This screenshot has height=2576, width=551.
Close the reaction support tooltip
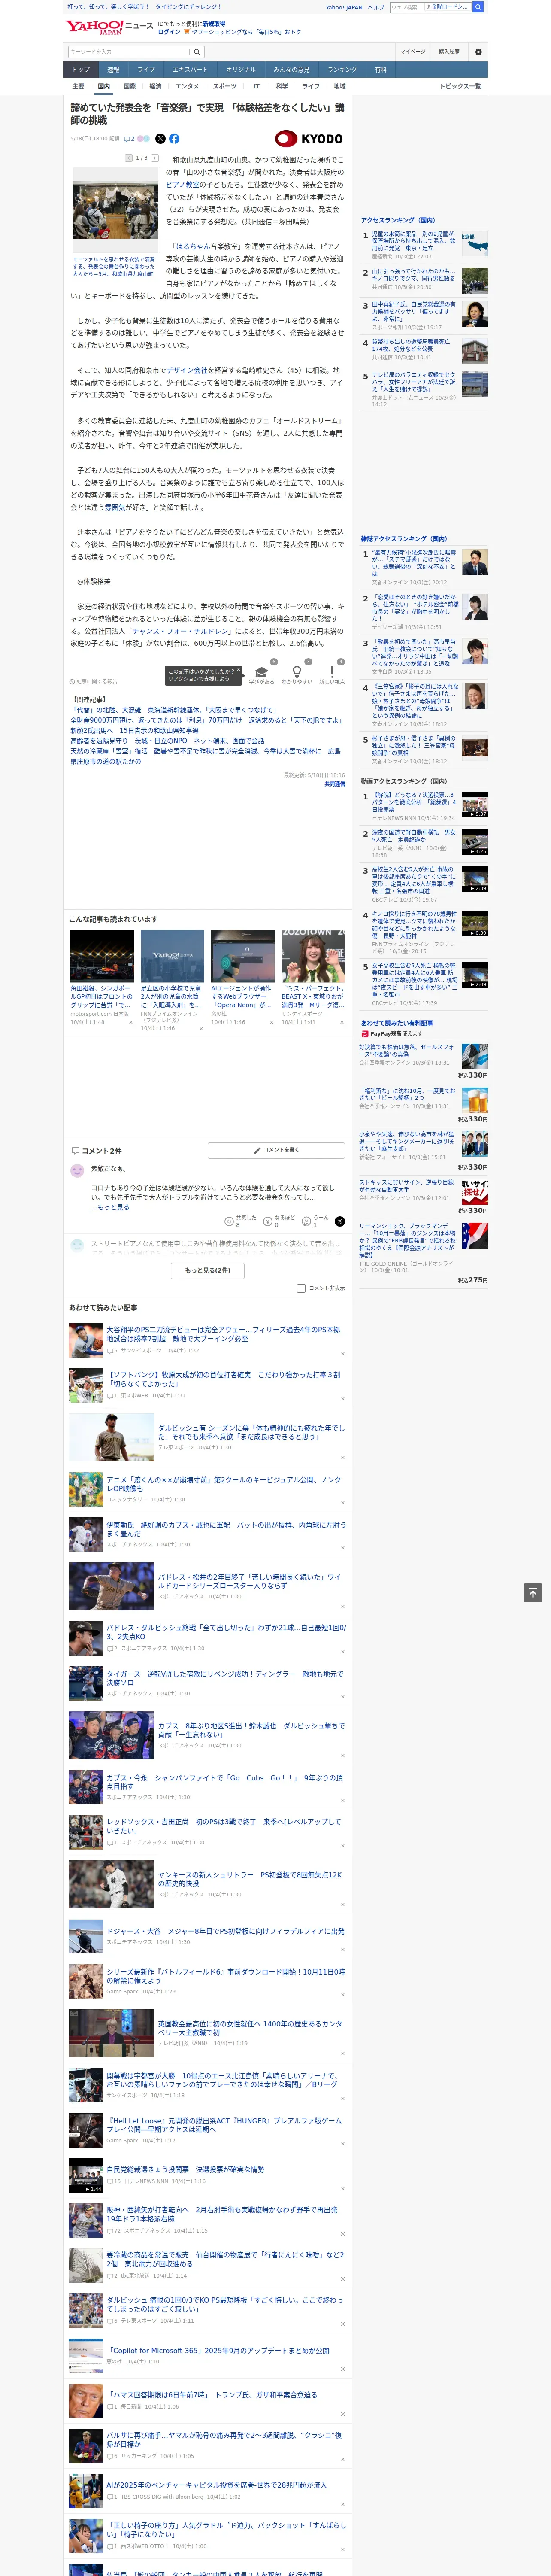(x=239, y=671)
